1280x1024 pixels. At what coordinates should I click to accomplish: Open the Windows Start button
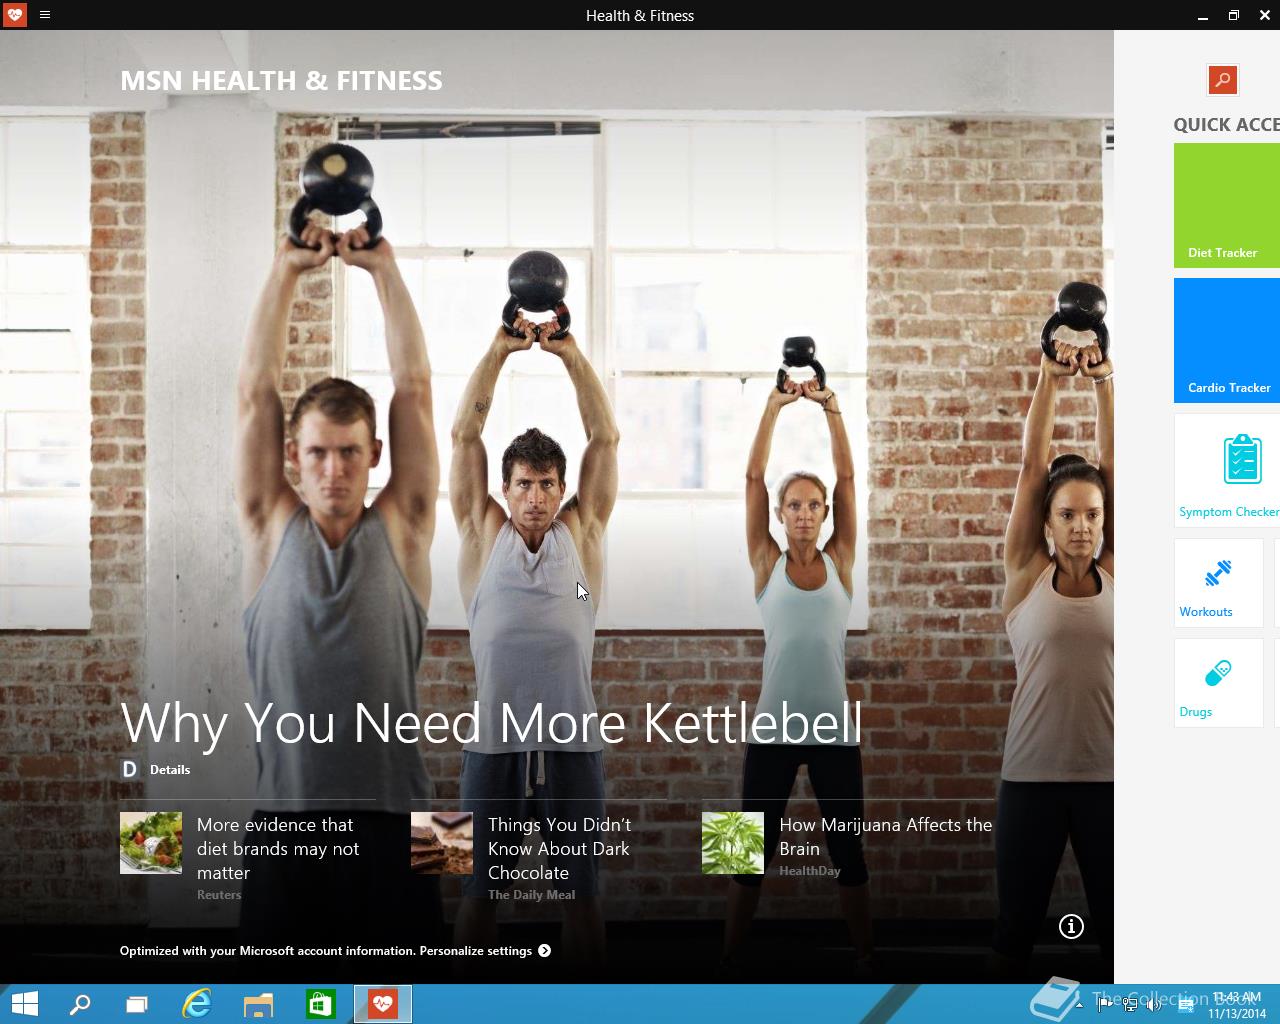[x=24, y=1004]
